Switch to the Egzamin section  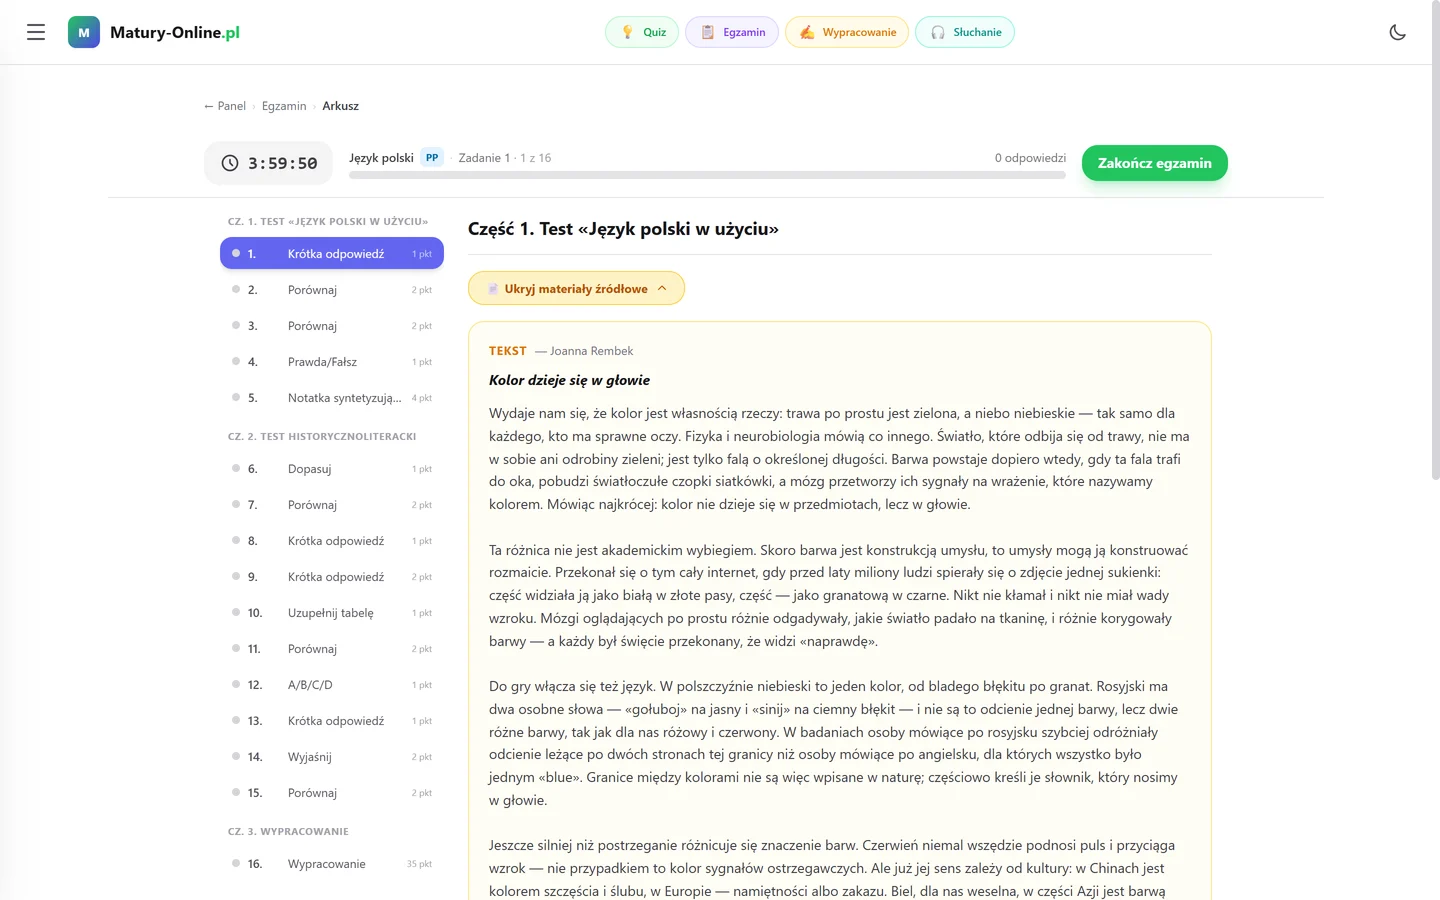click(x=732, y=32)
